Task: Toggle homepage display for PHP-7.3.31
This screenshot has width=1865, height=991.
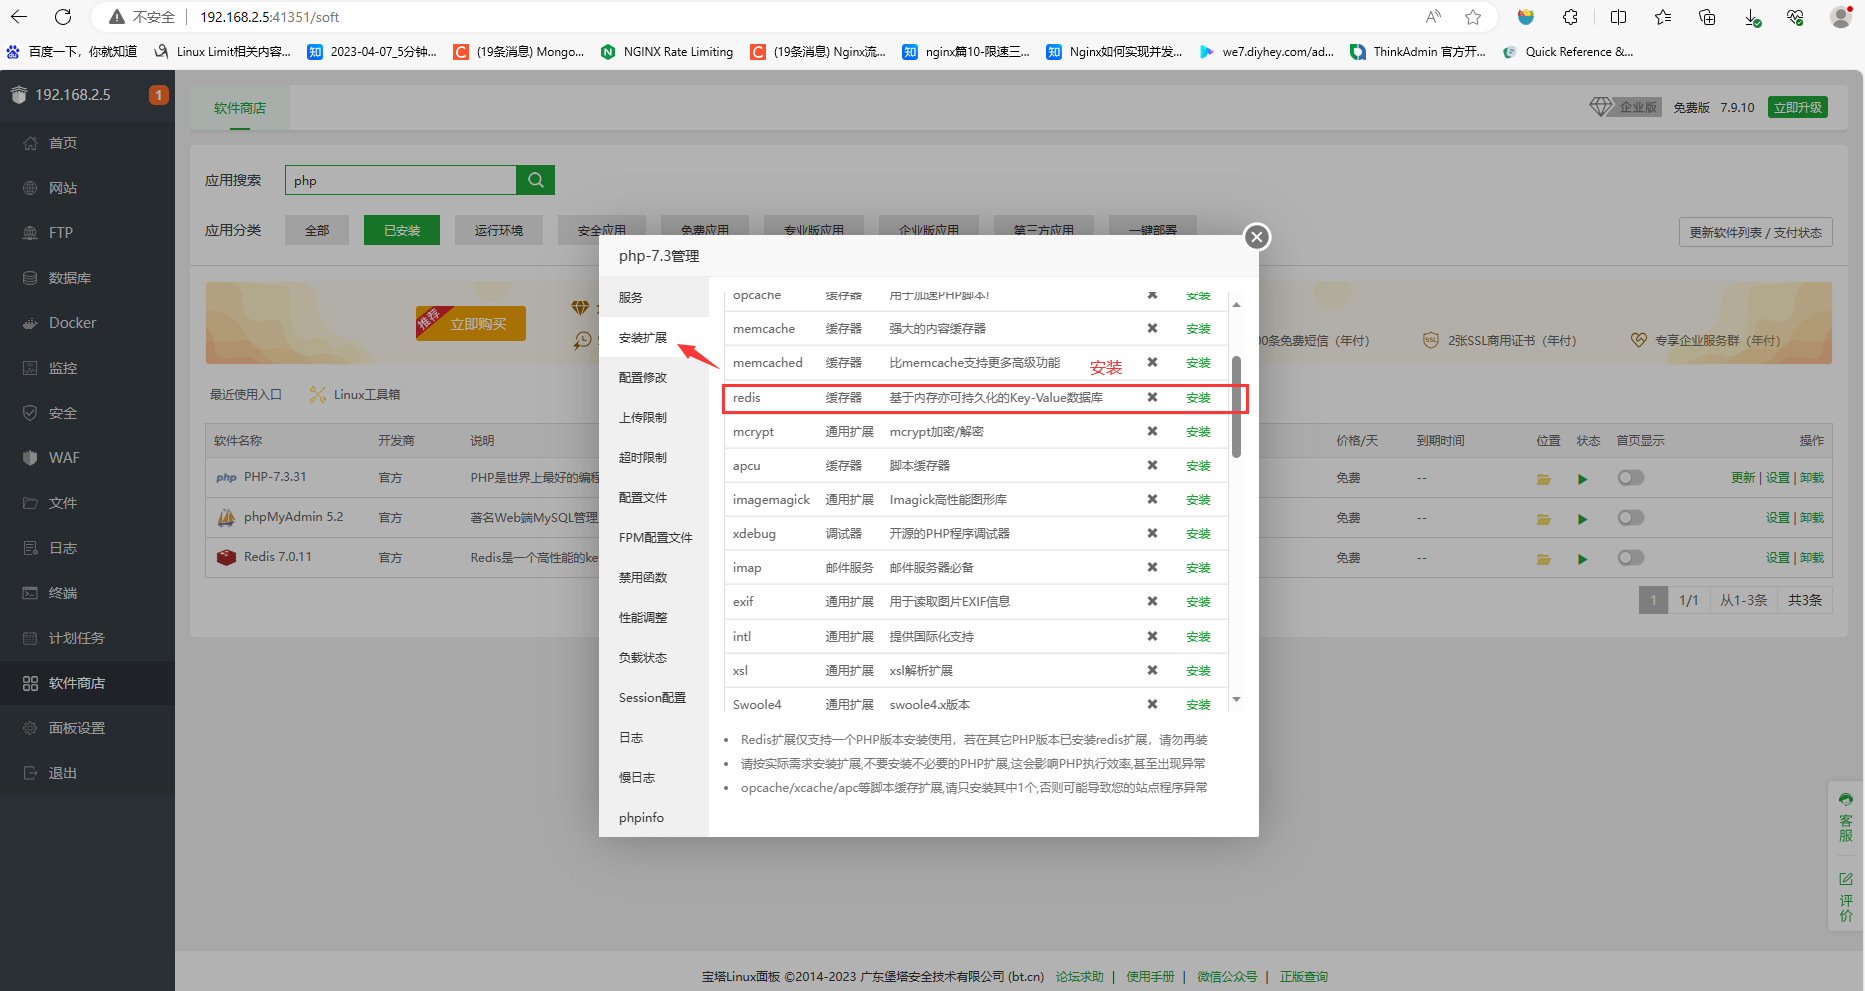Action: tap(1631, 478)
